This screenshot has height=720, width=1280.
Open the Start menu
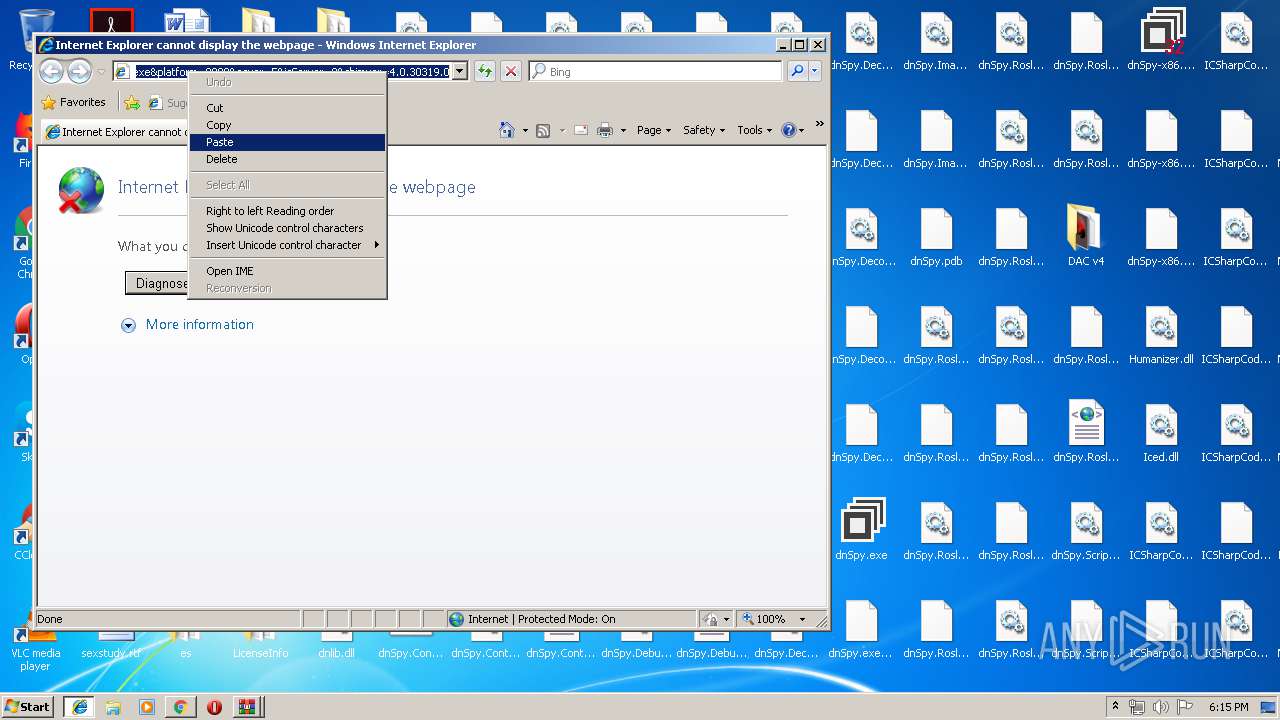28,706
